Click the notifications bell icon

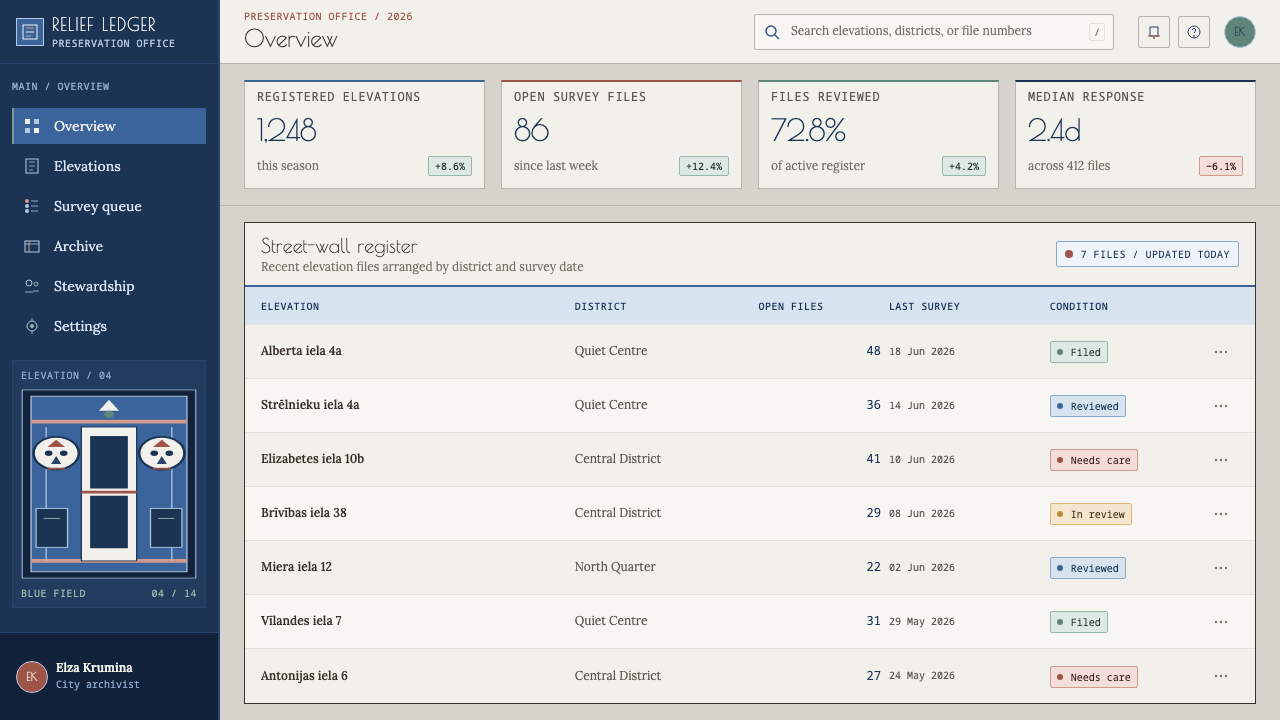pos(1154,32)
